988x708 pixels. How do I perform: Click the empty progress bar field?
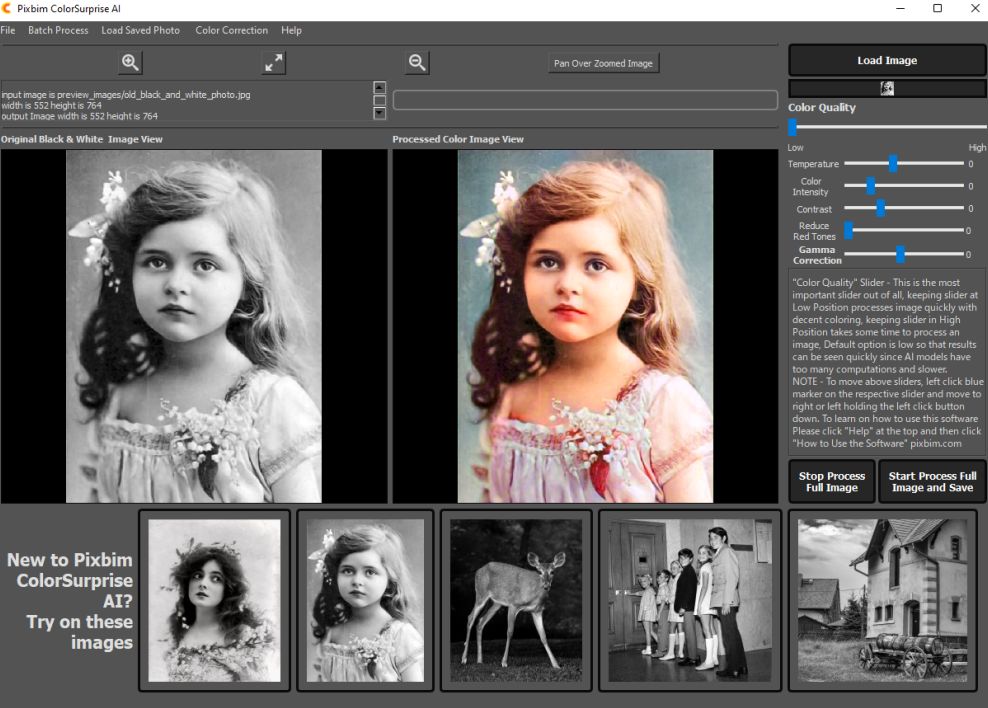[585, 100]
